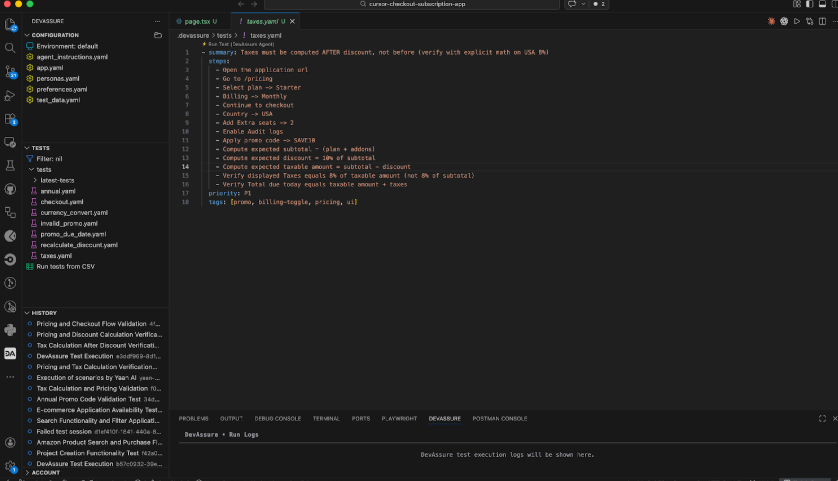This screenshot has height=481, width=838.
Task: Open the Output panel tab
Action: pyautogui.click(x=231, y=418)
